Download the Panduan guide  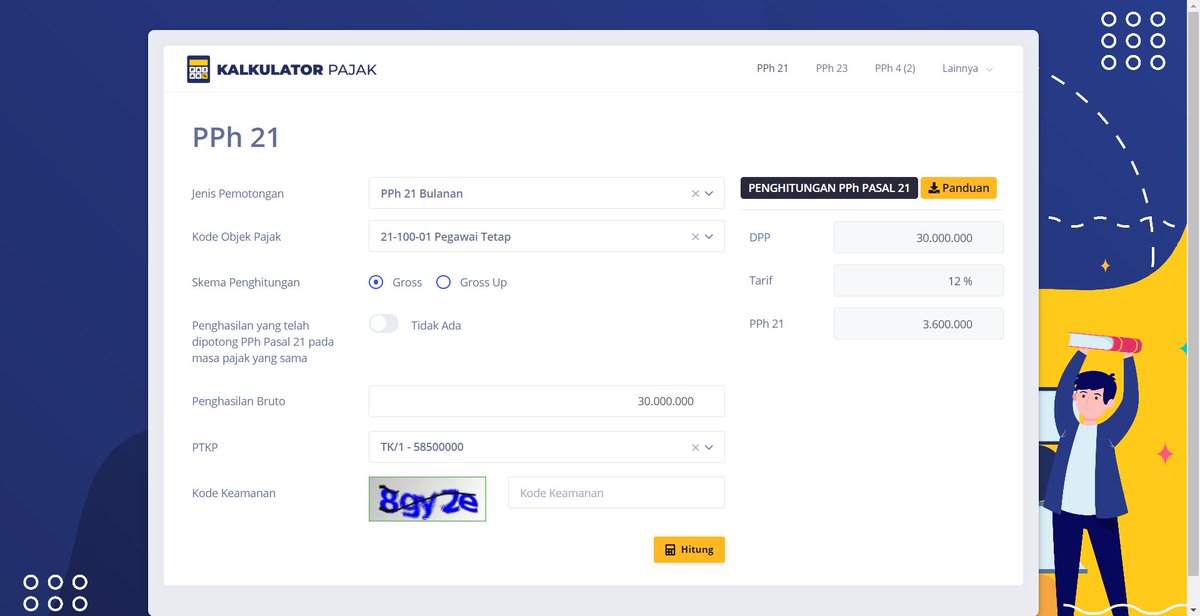point(958,188)
